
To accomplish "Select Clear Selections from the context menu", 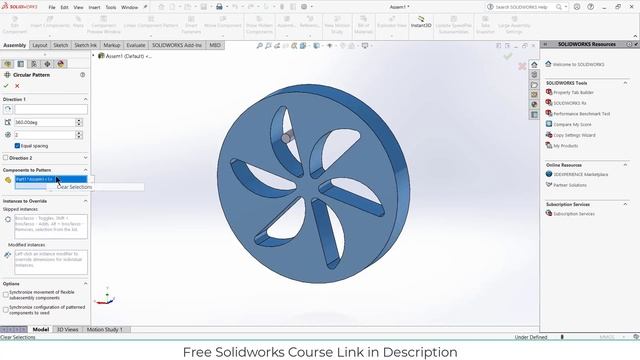I will point(74,187).
